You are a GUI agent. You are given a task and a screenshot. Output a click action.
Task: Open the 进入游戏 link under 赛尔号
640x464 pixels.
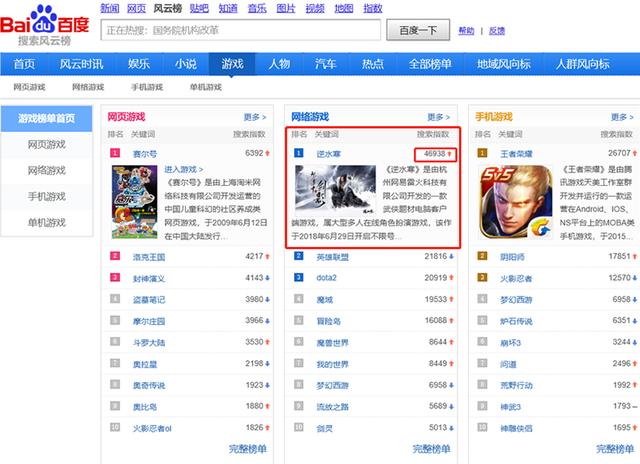(x=184, y=170)
